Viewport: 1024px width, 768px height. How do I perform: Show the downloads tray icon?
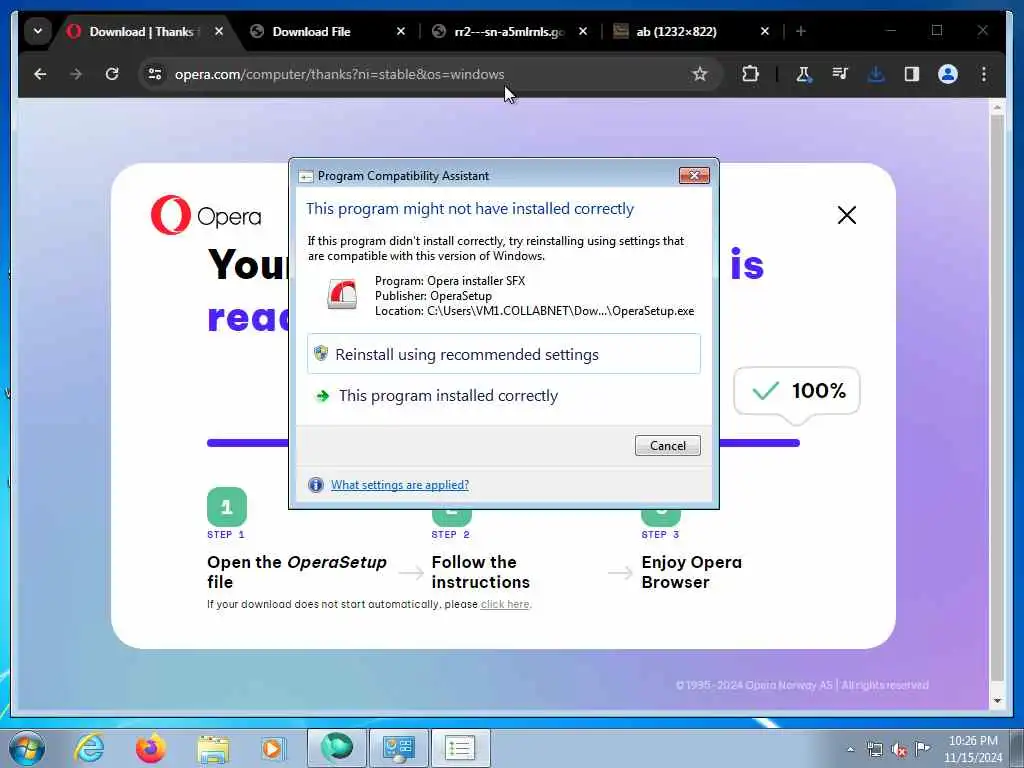(x=876, y=74)
